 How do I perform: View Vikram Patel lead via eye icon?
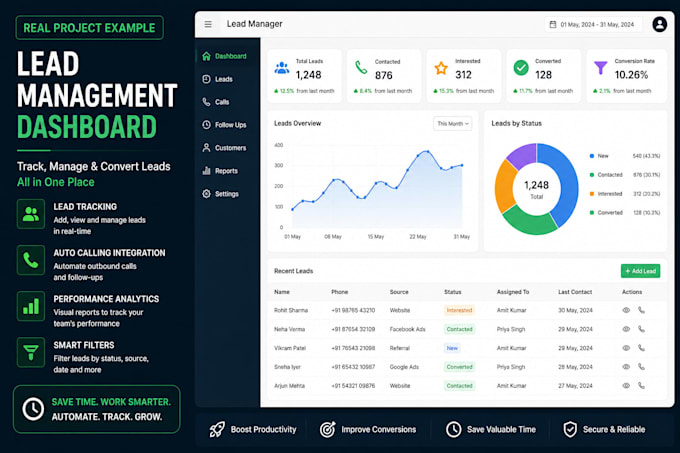(x=626, y=348)
